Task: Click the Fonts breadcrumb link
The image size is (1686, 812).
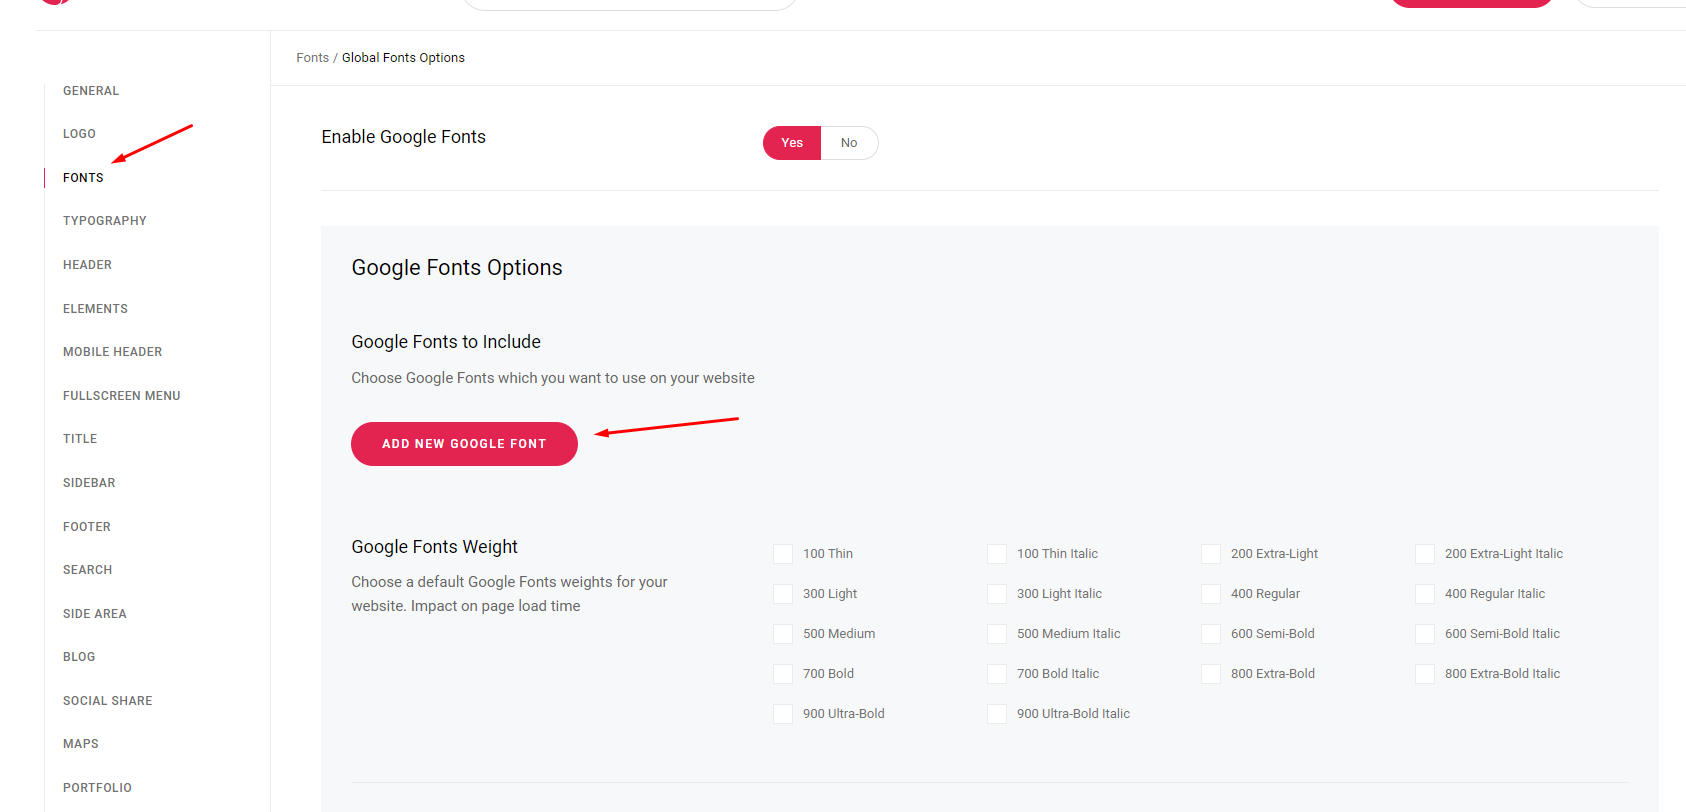Action: pyautogui.click(x=312, y=58)
